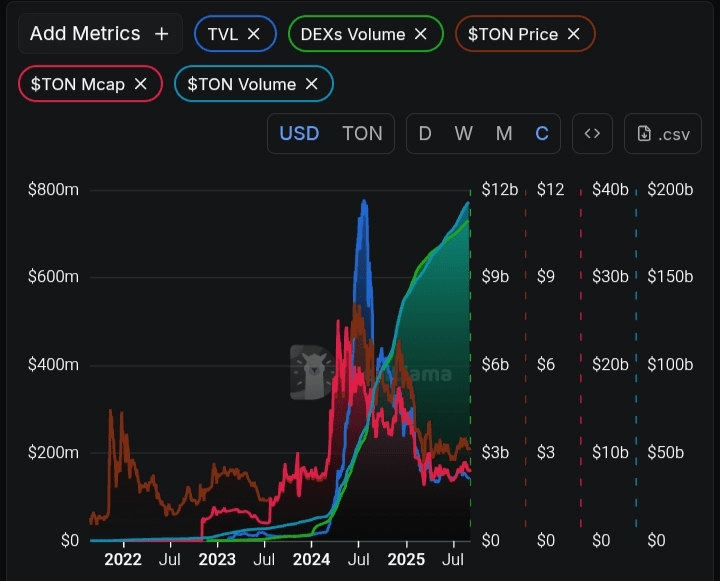This screenshot has height=581, width=720.
Task: Click the blue TVL peak on chart
Action: pyautogui.click(x=364, y=202)
